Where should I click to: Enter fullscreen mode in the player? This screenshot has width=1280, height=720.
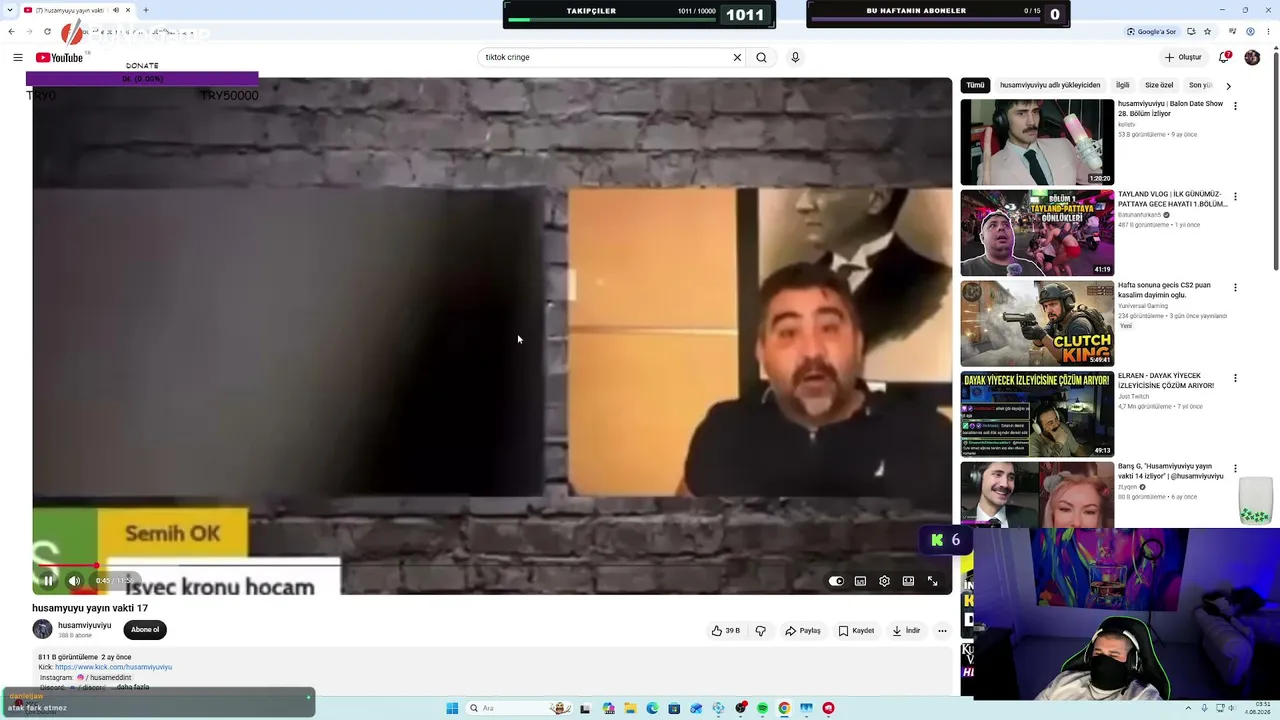pos(932,581)
